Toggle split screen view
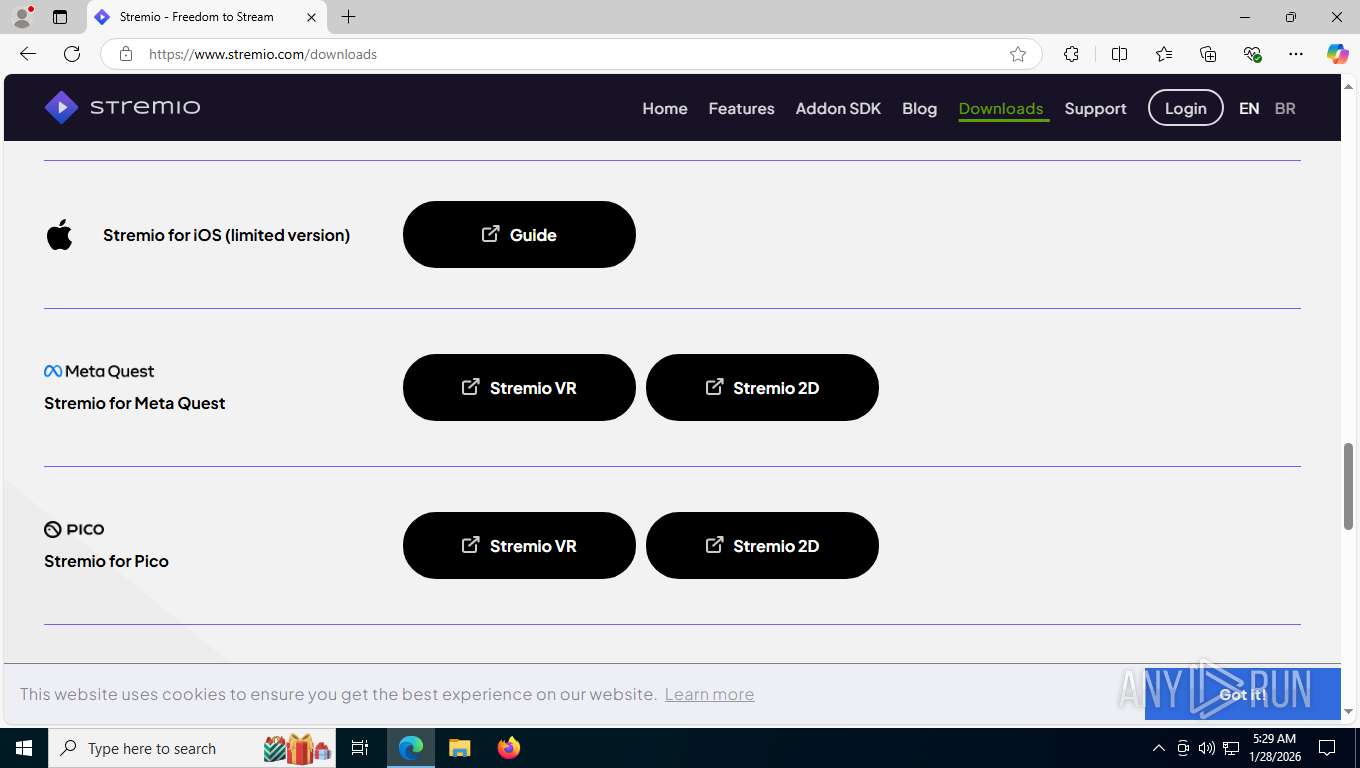The image size is (1360, 768). pyautogui.click(x=1119, y=54)
